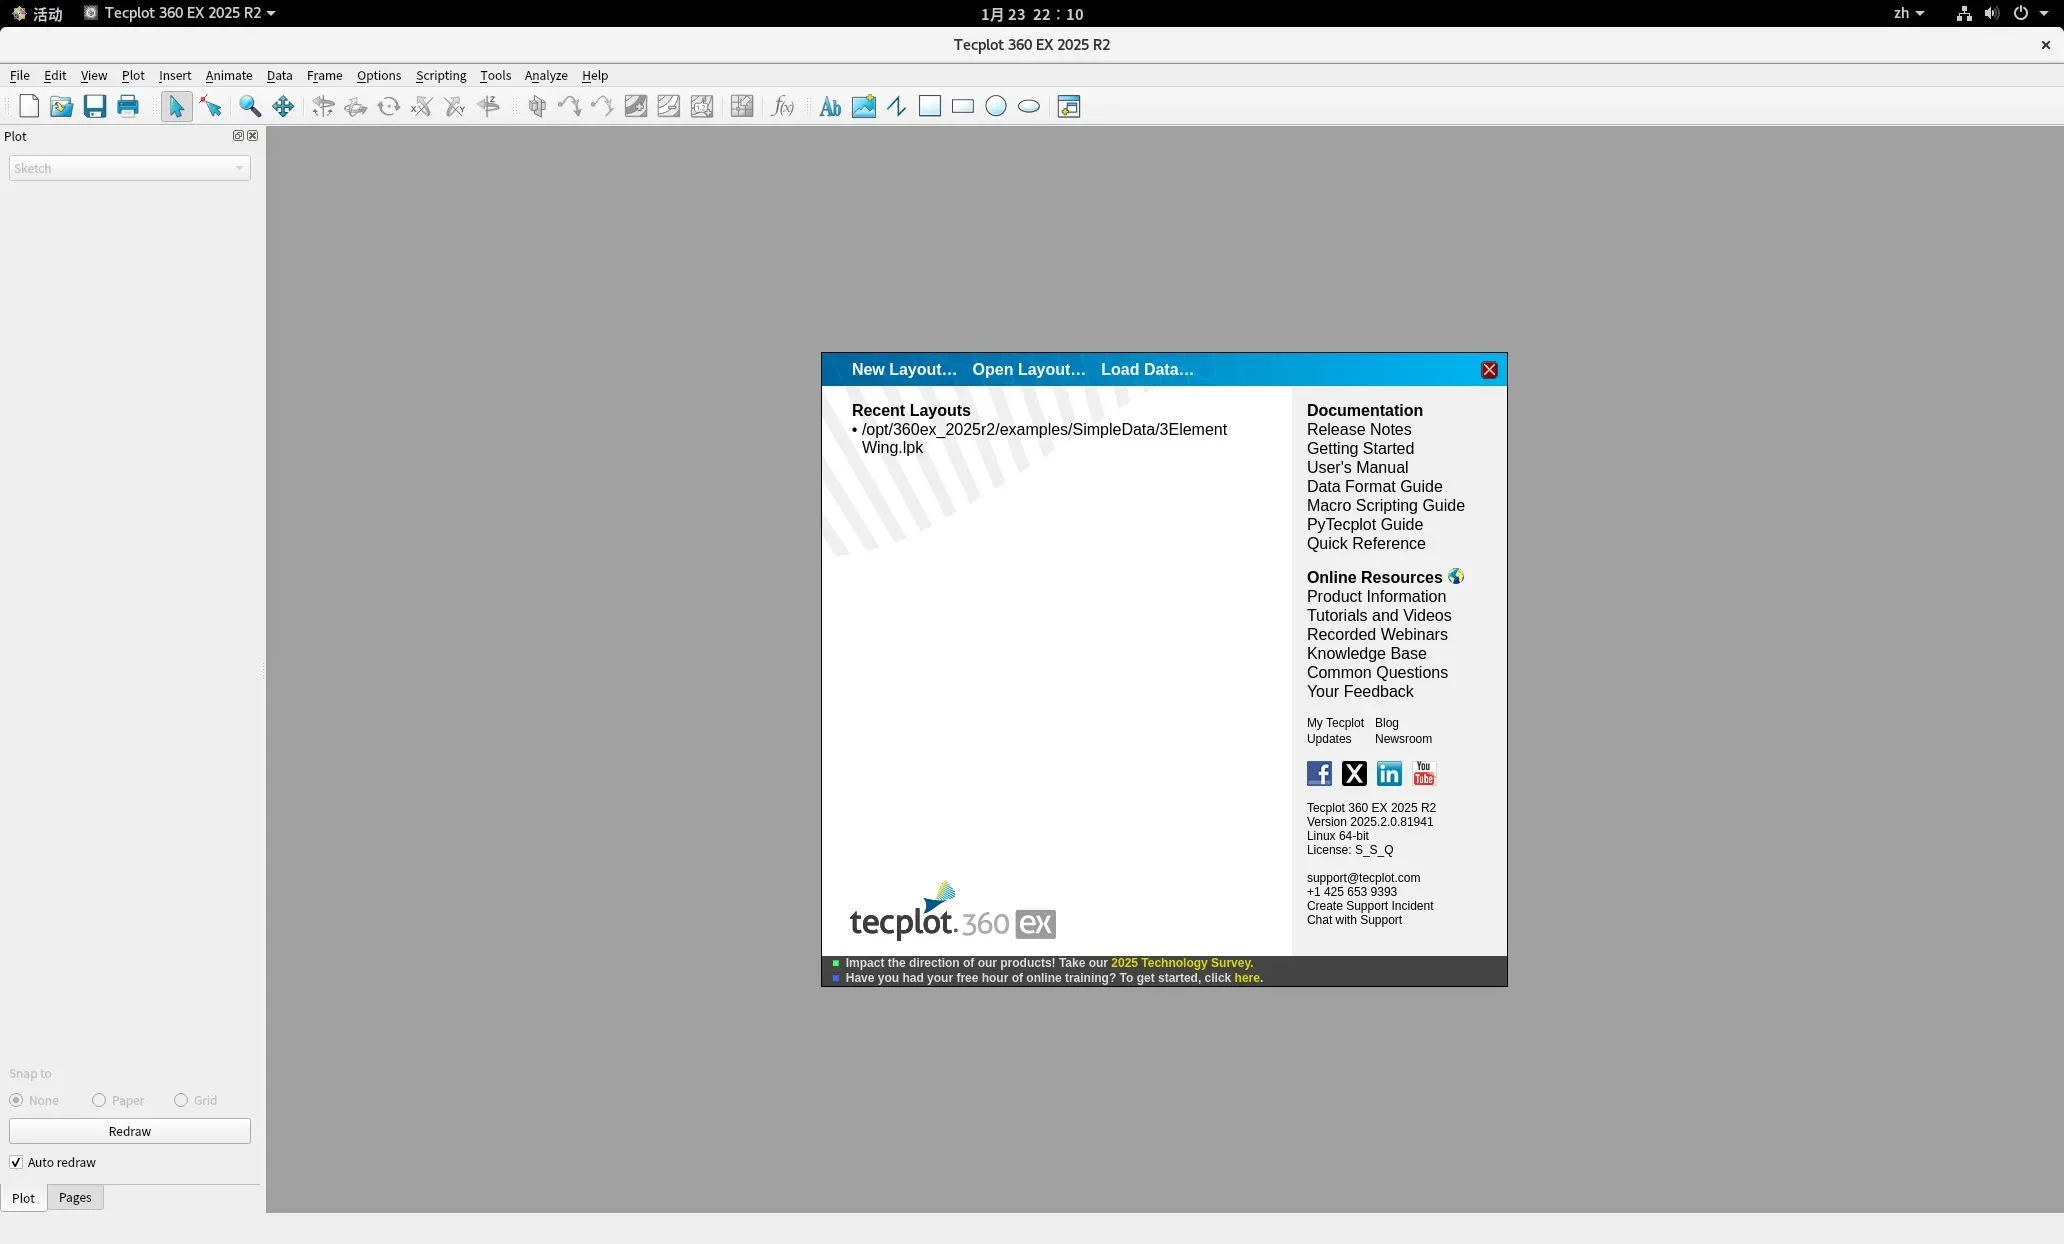Choose the rectangle shape tool
Image resolution: width=2064 pixels, height=1244 pixels.
[x=963, y=106]
